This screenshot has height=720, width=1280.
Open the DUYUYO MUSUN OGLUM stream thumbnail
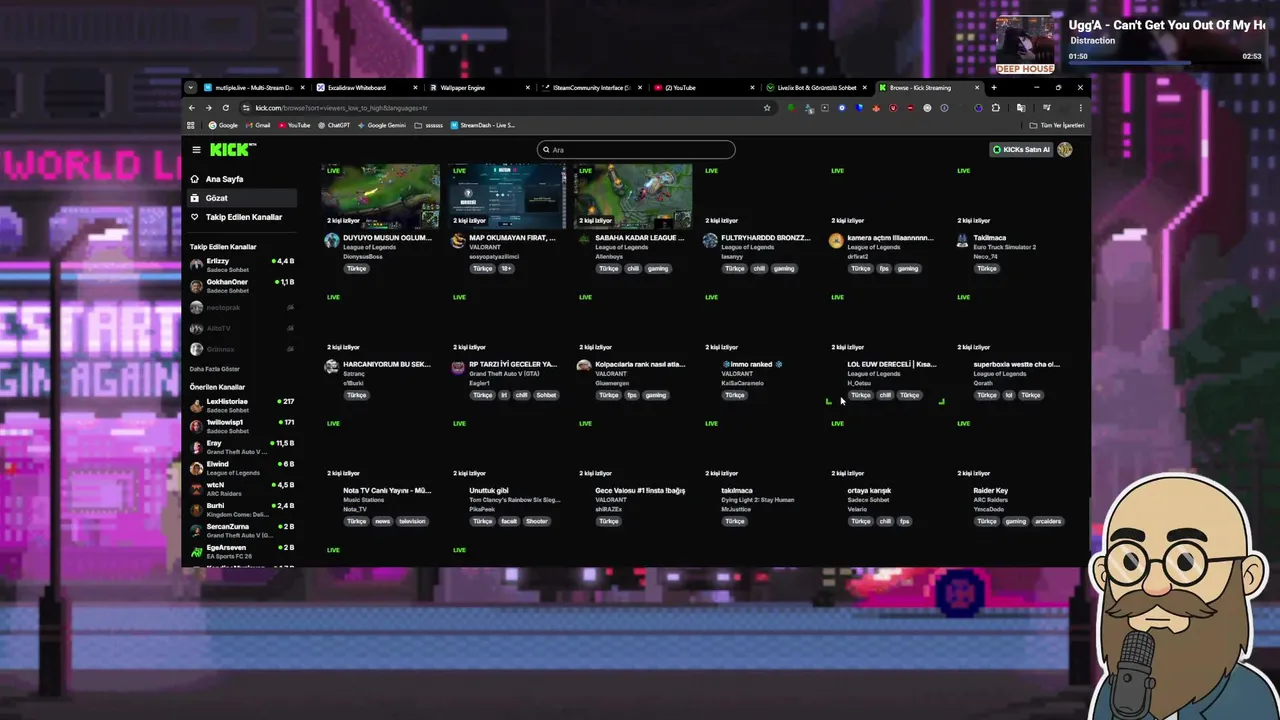click(381, 196)
